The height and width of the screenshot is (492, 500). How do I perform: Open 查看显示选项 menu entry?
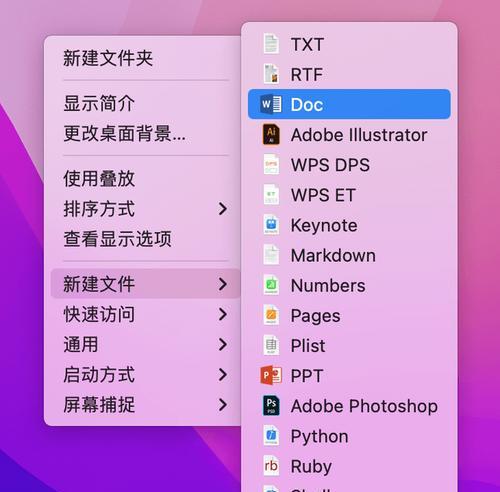(x=142, y=239)
